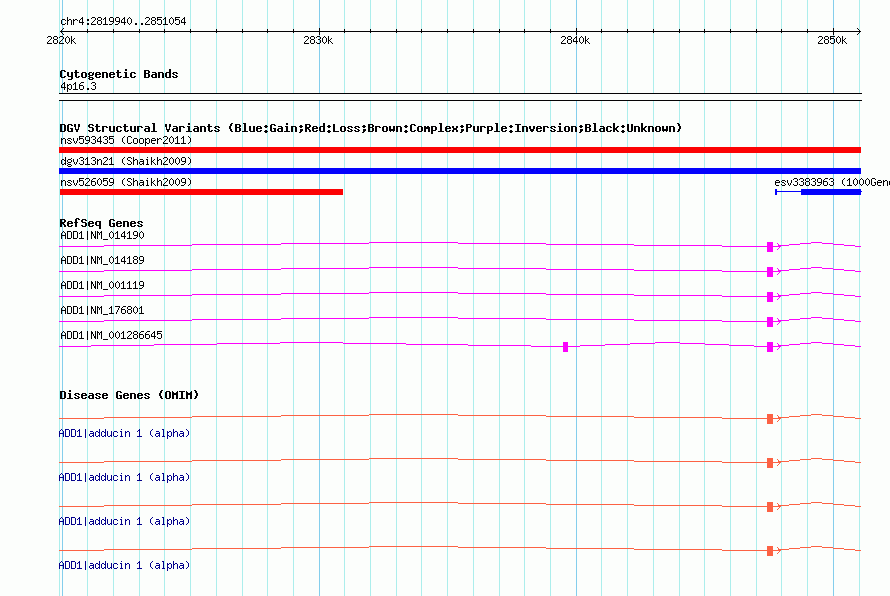This screenshot has height=596, width=890.
Task: Click the 2830k ruler label
Action: tap(318, 40)
